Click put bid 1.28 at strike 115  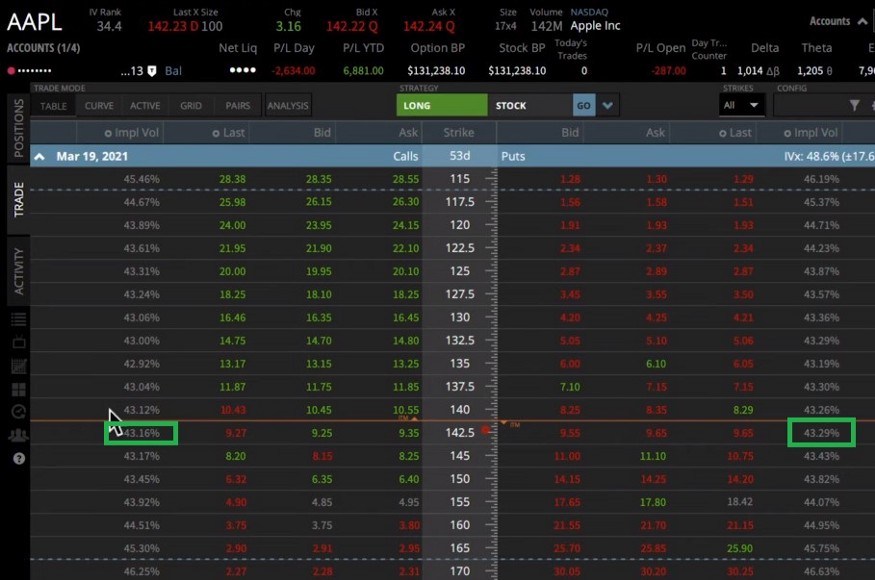pyautogui.click(x=570, y=179)
